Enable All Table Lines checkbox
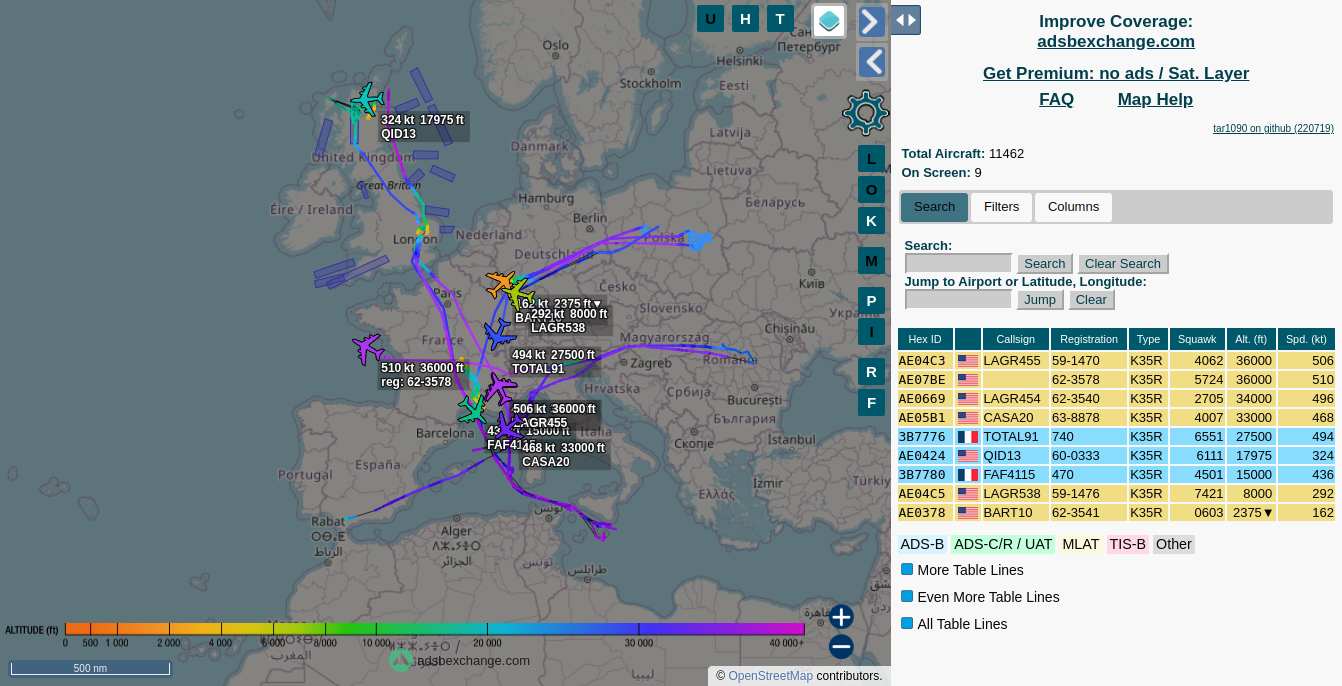Image resolution: width=1342 pixels, height=686 pixels. tap(907, 623)
